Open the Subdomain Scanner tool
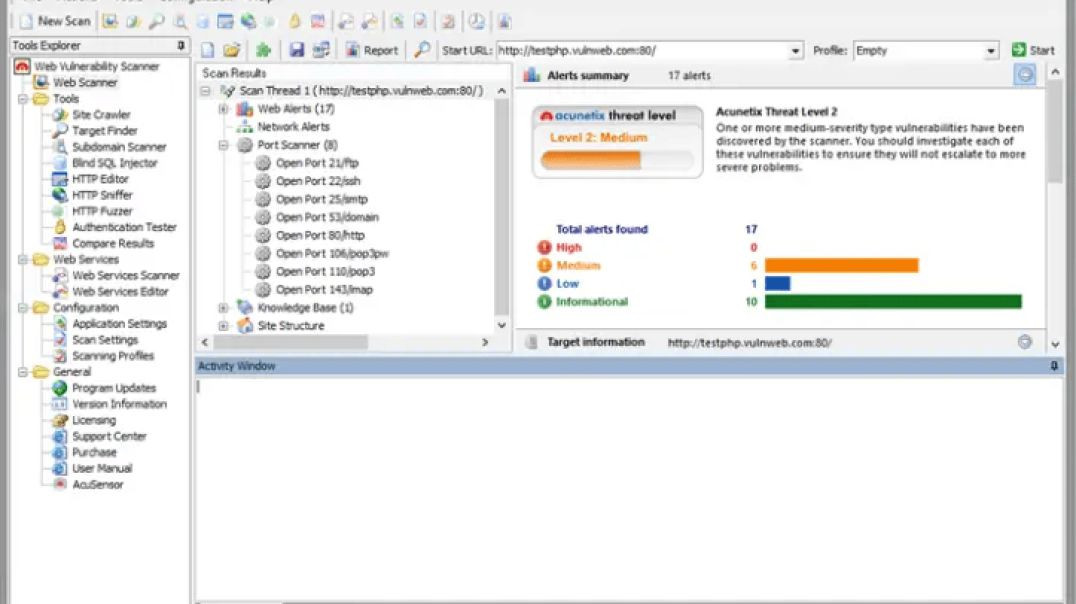 (119, 147)
